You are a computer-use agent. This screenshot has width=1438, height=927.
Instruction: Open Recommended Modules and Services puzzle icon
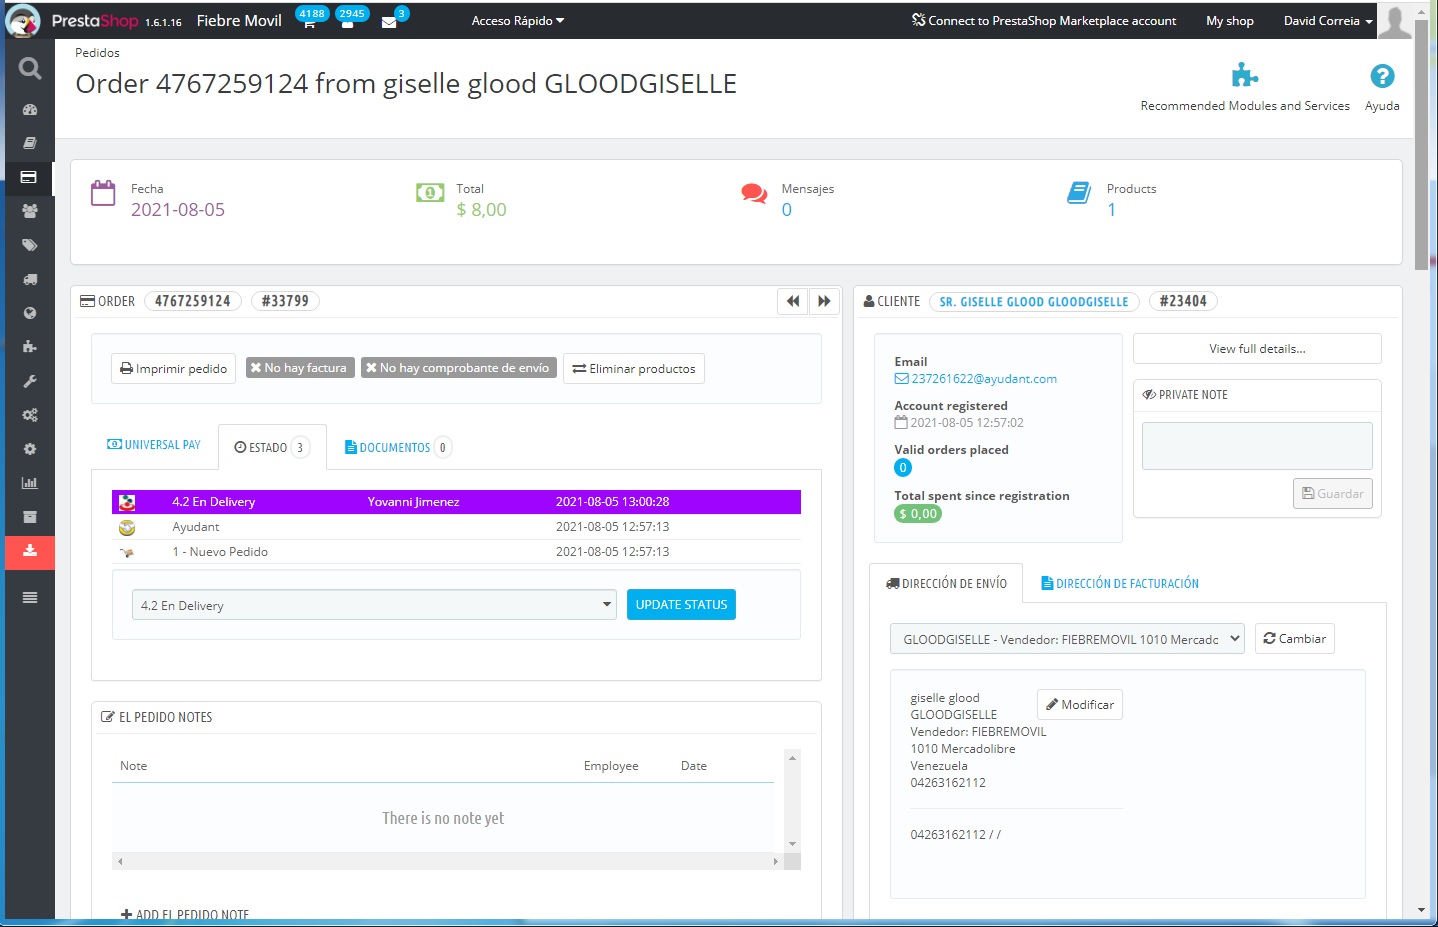click(x=1244, y=76)
